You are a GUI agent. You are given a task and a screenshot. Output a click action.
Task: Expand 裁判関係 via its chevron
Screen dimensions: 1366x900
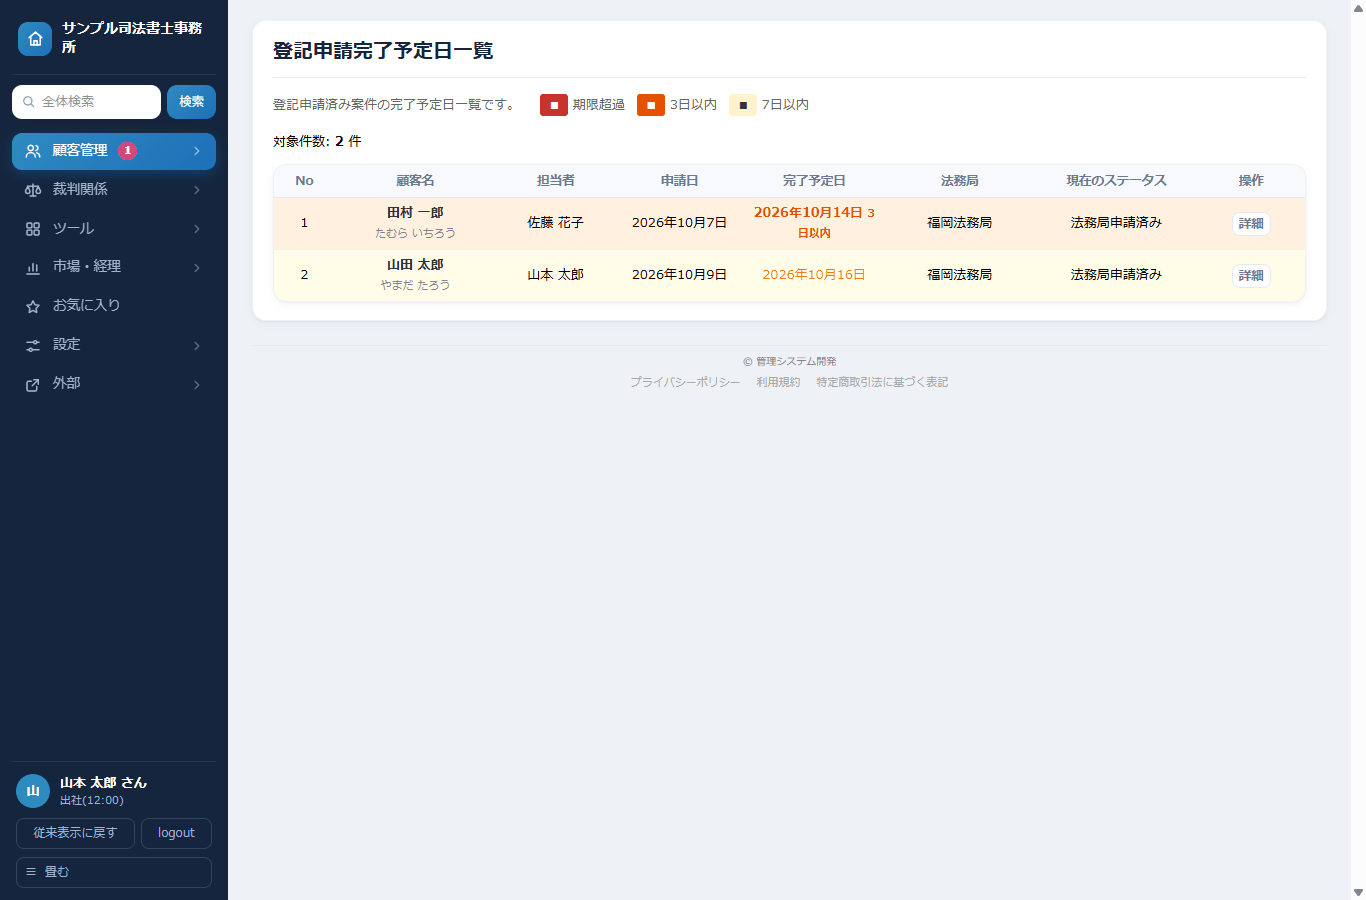197,190
